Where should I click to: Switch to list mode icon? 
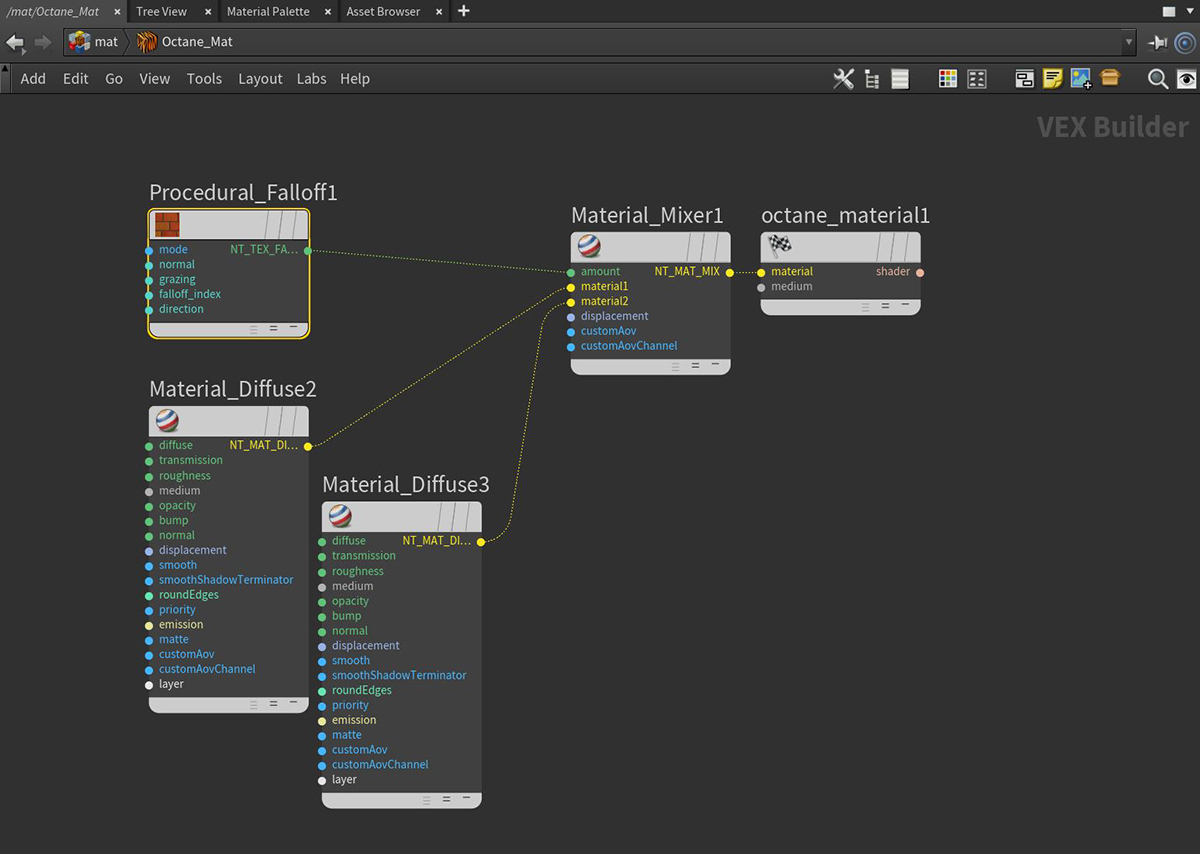[900, 79]
